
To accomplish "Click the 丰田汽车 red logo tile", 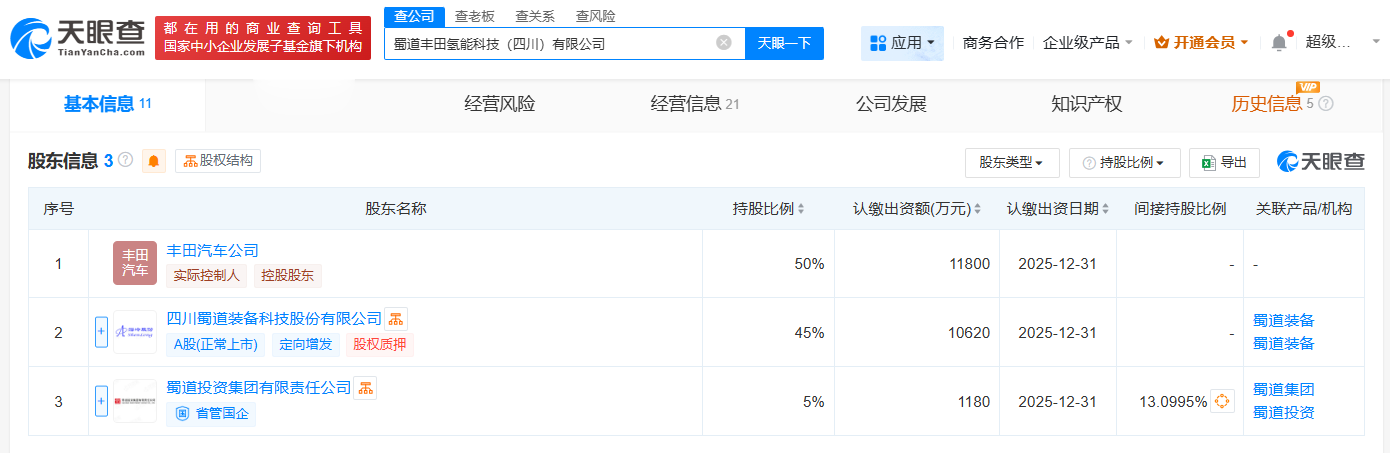I will (135, 263).
